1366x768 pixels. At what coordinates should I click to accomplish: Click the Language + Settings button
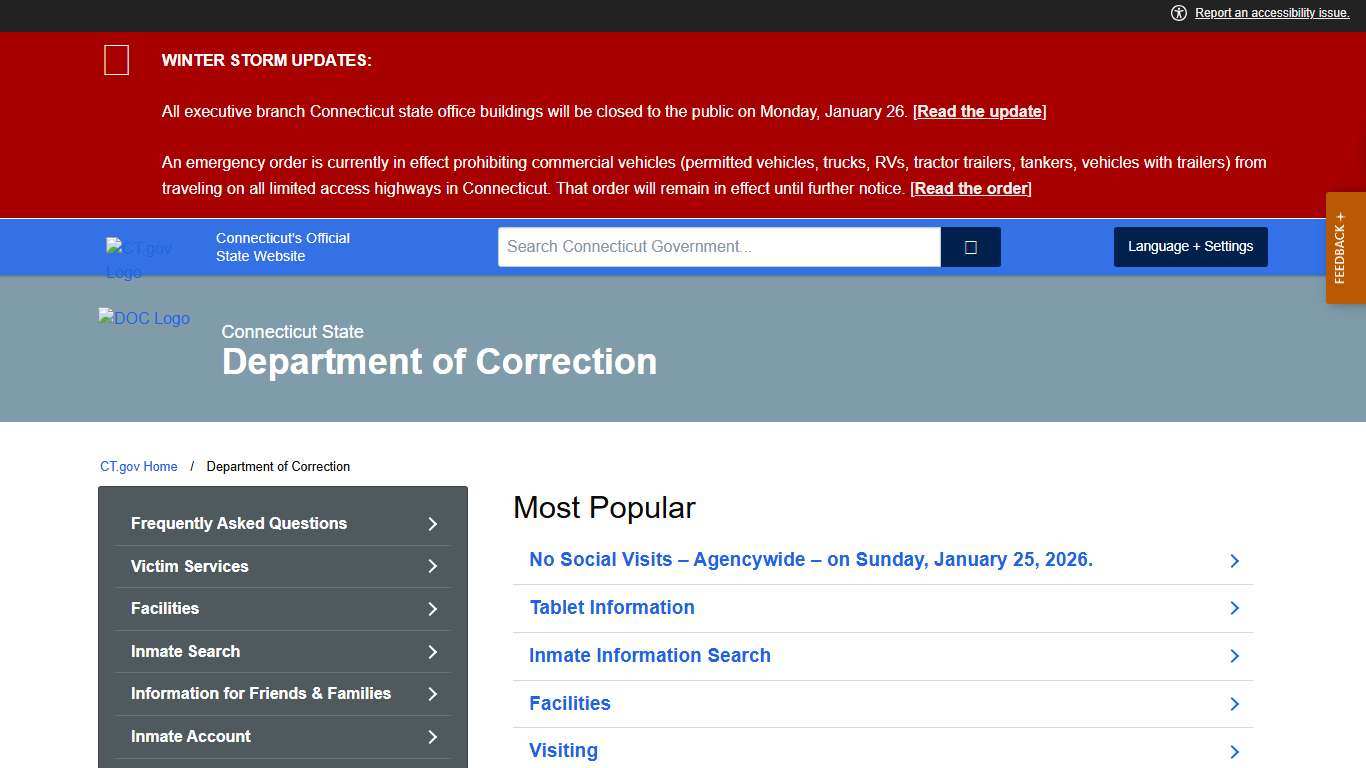1190,246
